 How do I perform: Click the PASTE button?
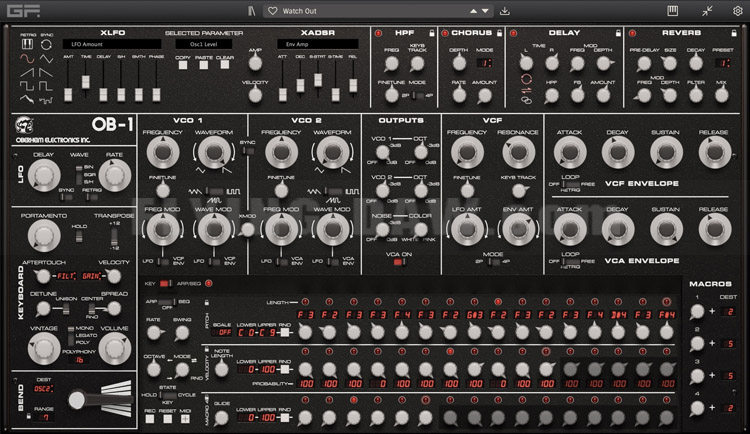pyautogui.click(x=204, y=65)
